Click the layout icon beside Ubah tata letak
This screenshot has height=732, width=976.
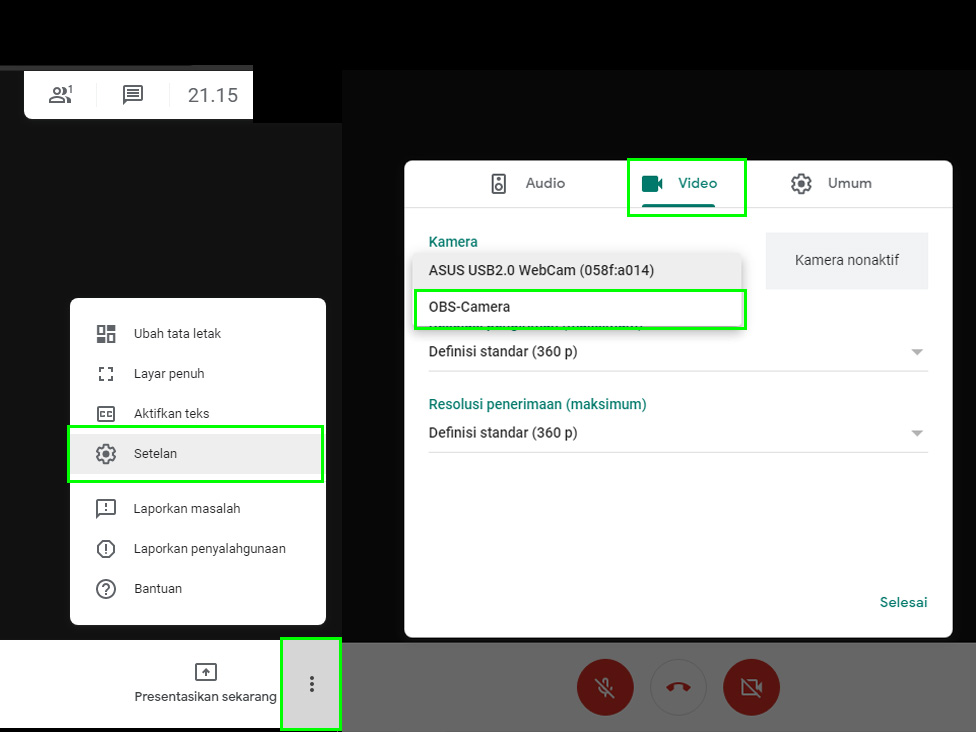pos(106,333)
